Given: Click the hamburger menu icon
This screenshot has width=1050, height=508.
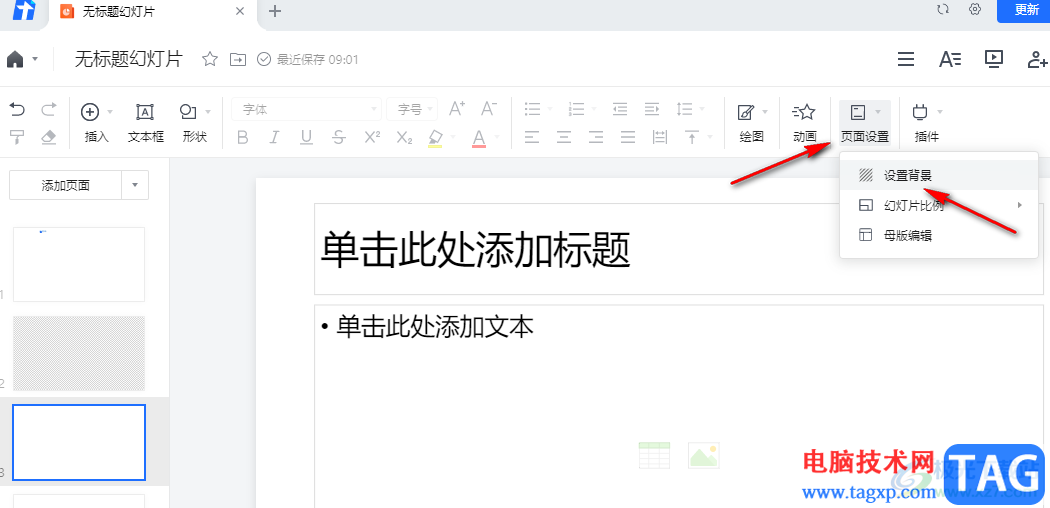Looking at the screenshot, I should coord(906,60).
